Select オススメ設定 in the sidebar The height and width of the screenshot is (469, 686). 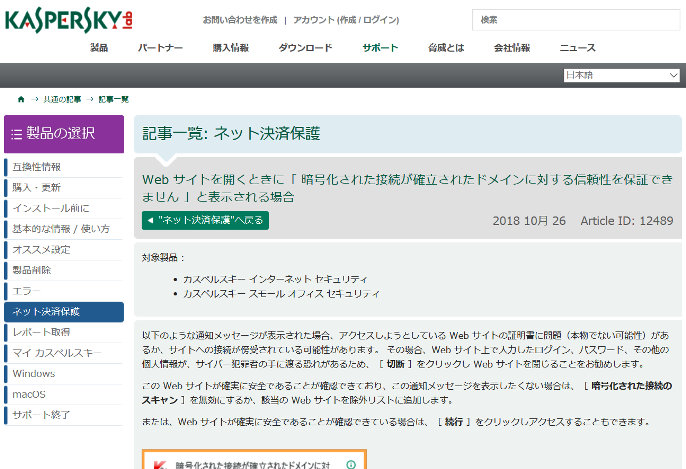tap(63, 250)
